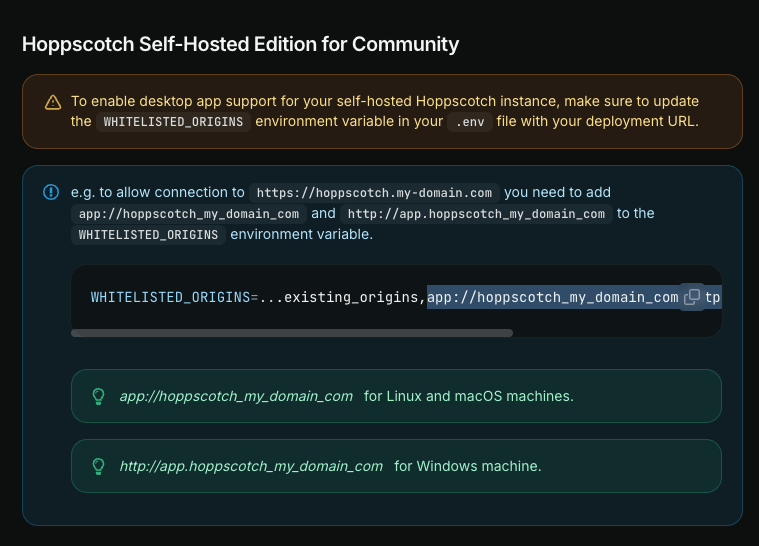The width and height of the screenshot is (759, 546).
Task: Click ...existing_origins text in code block
Action: [x=342, y=297]
